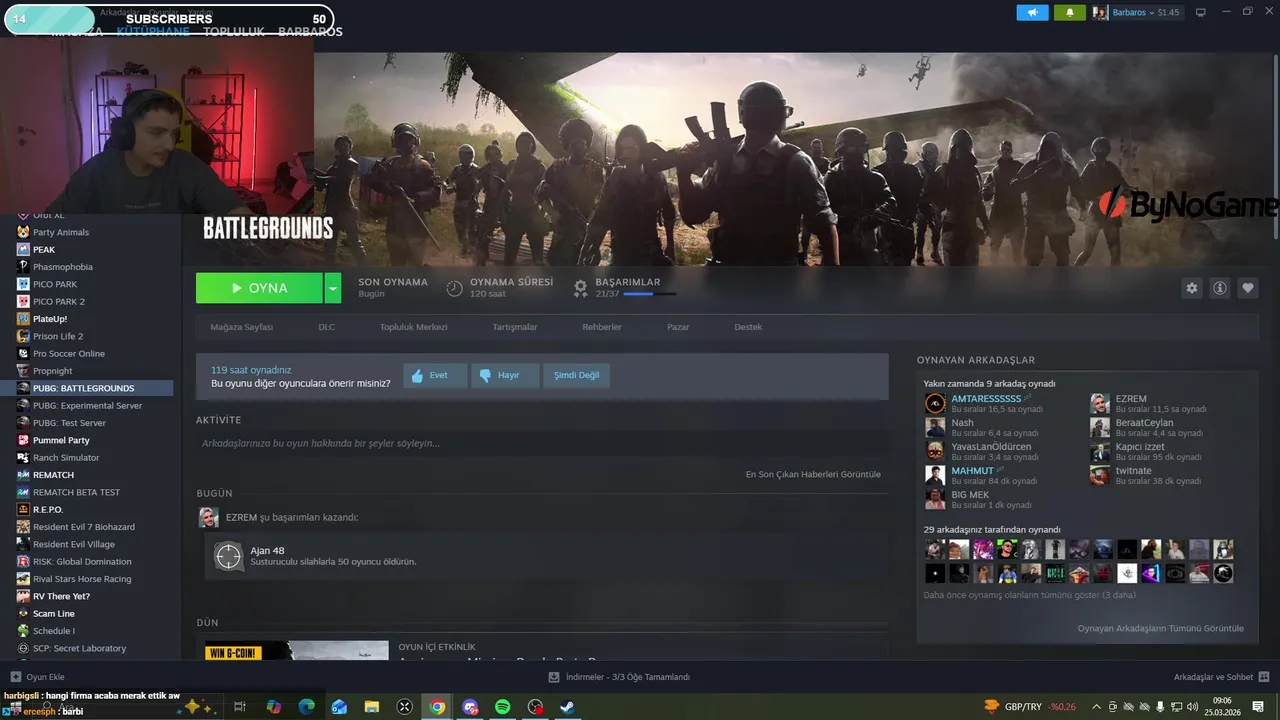Dismiss review prompt with Şimdi Değil
1280x720 pixels.
tap(577, 376)
